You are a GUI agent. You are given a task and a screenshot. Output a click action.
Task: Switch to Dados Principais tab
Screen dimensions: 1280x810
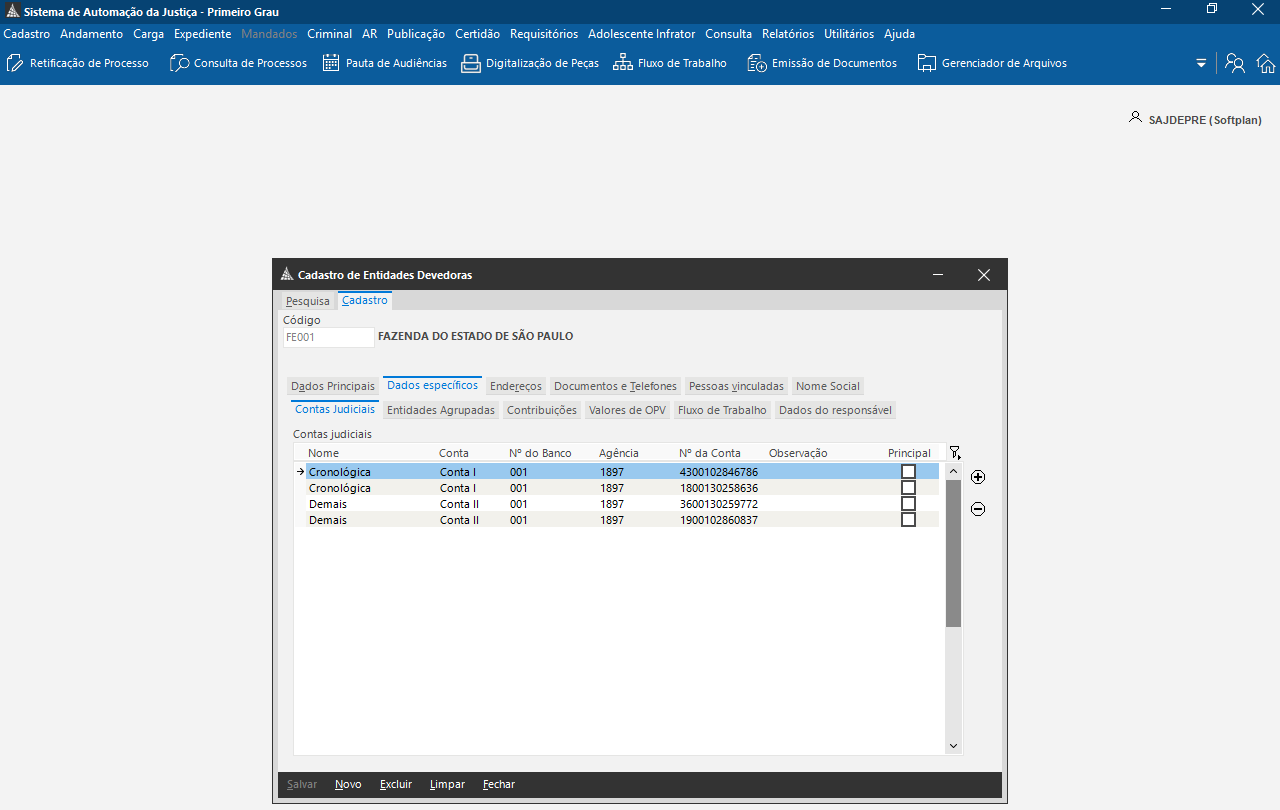click(333, 386)
